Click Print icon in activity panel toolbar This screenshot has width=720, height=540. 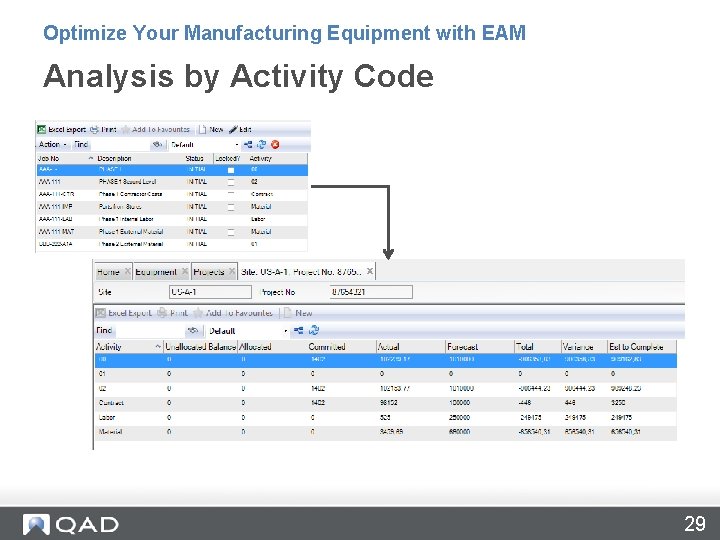point(162,313)
